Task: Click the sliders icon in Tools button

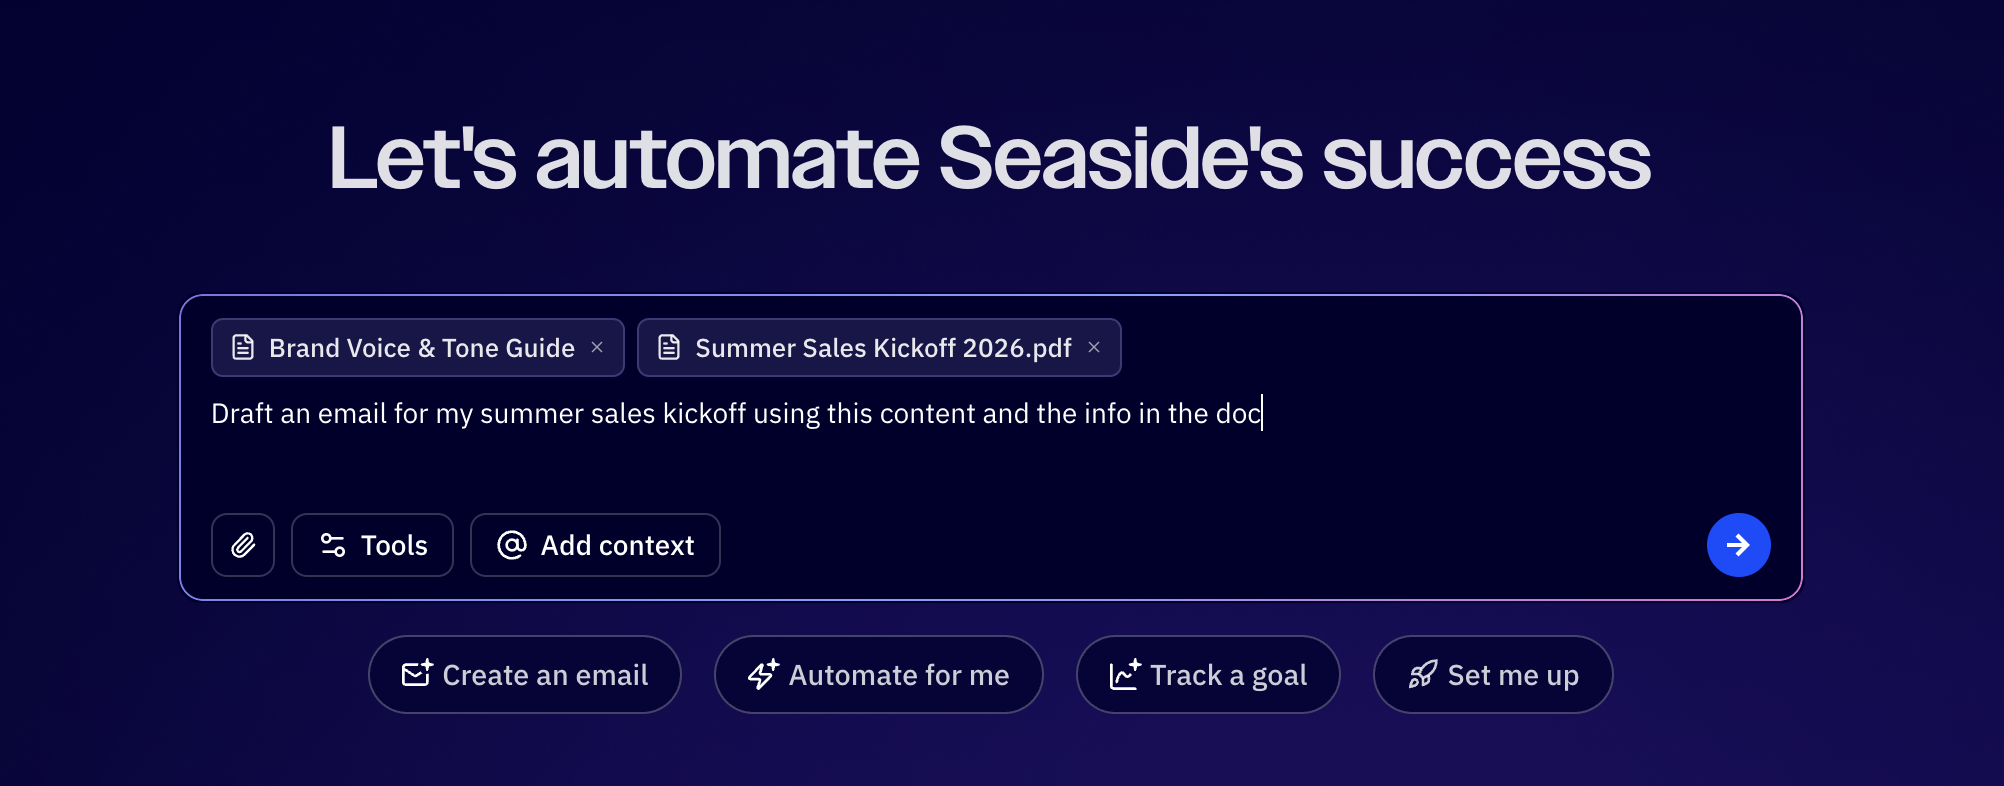Action: [333, 545]
